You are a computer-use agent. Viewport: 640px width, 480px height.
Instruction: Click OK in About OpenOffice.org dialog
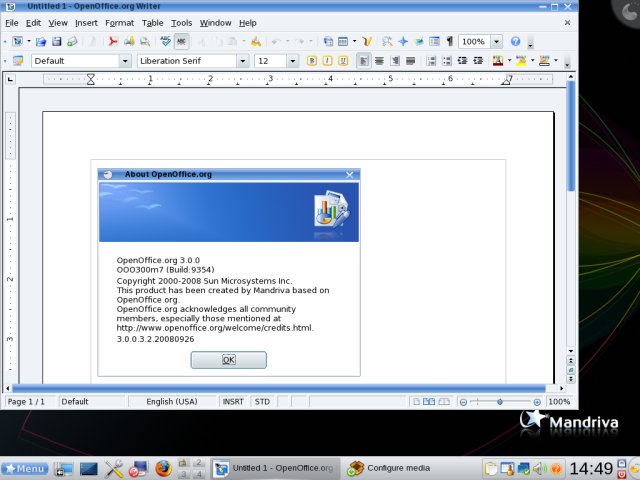[x=229, y=360]
